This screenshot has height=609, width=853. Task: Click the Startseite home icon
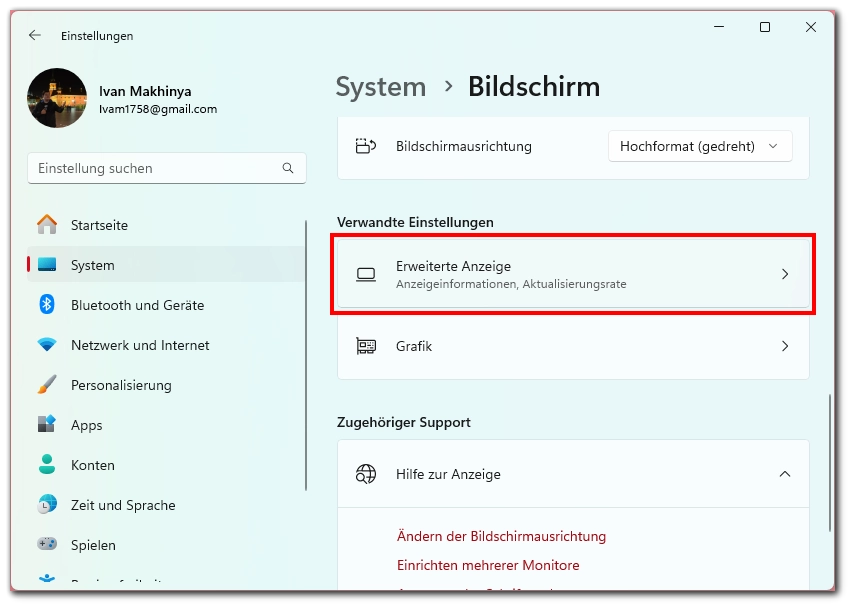click(47, 224)
